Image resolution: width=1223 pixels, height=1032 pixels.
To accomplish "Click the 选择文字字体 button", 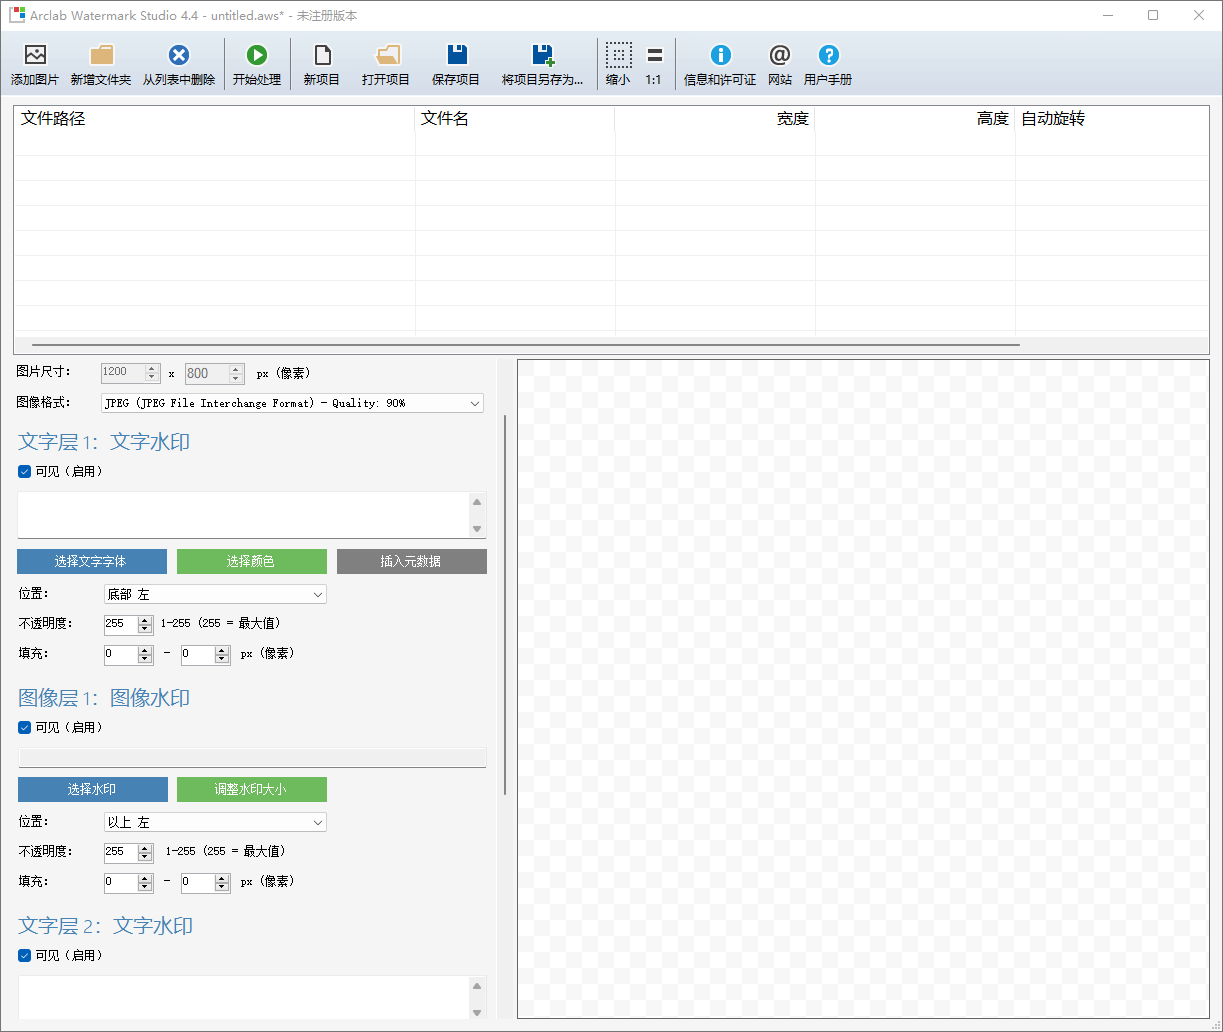I will [x=92, y=561].
